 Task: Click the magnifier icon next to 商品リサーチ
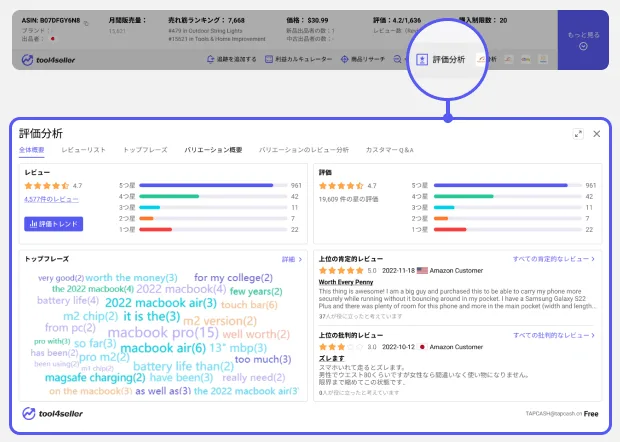tap(397, 59)
